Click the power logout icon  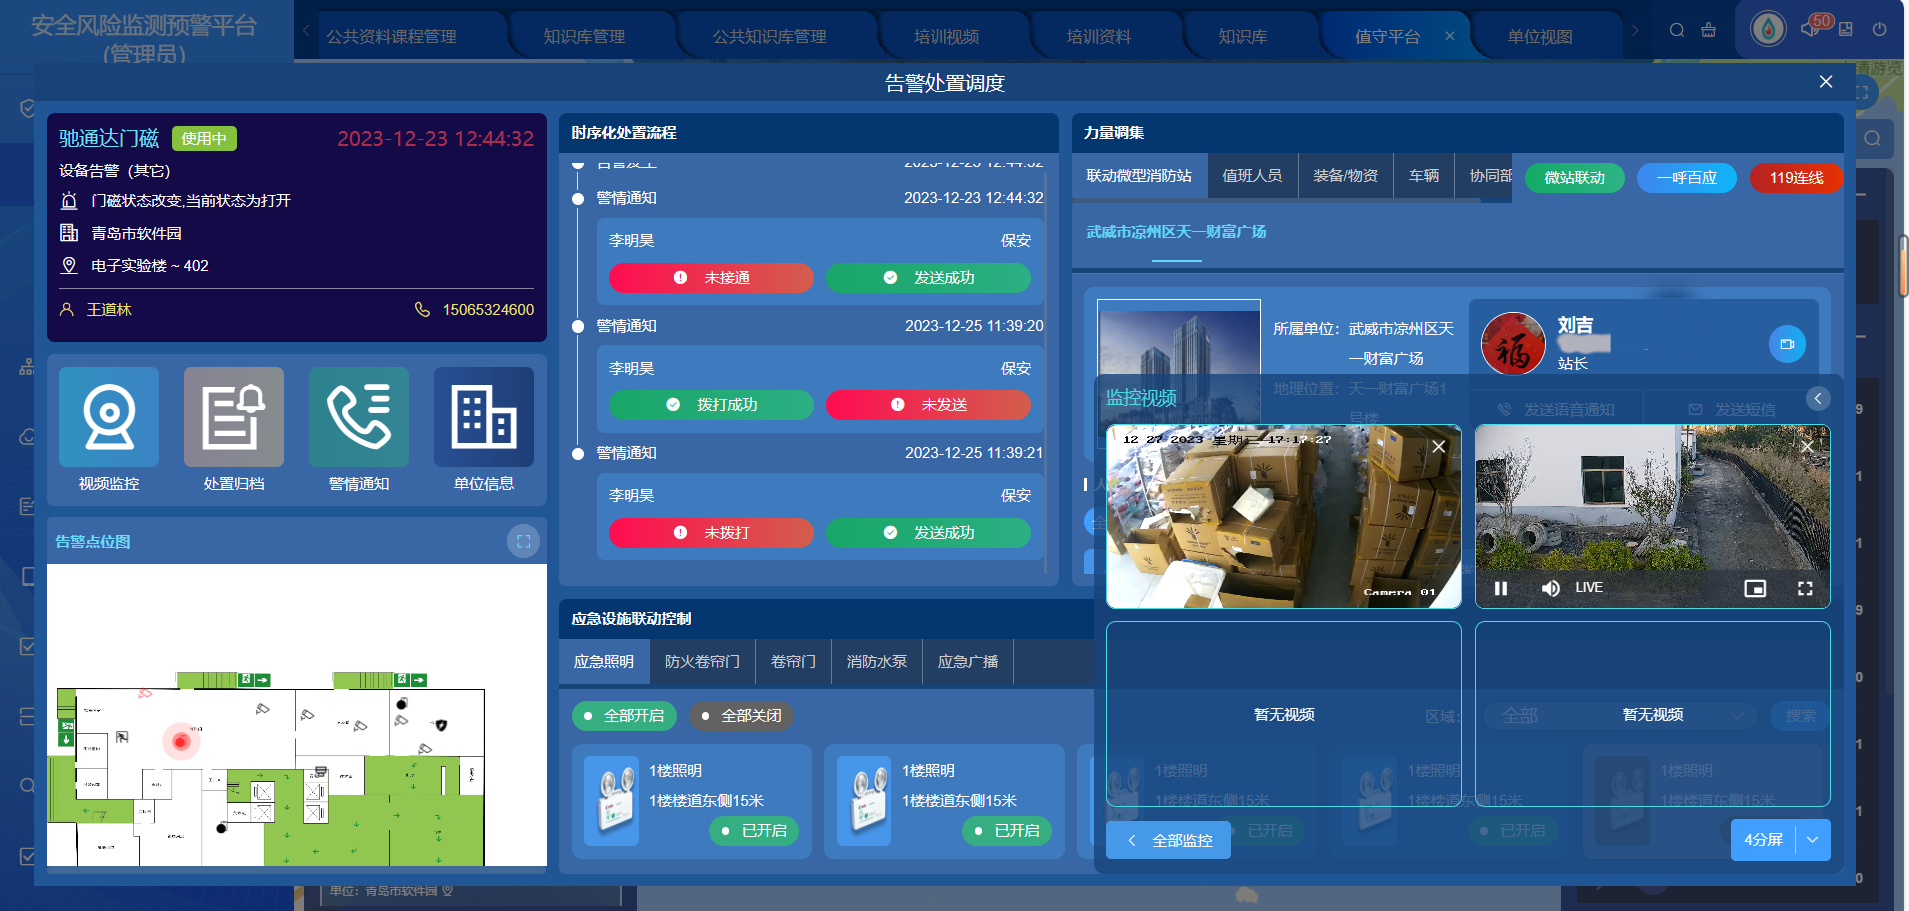[x=1880, y=30]
